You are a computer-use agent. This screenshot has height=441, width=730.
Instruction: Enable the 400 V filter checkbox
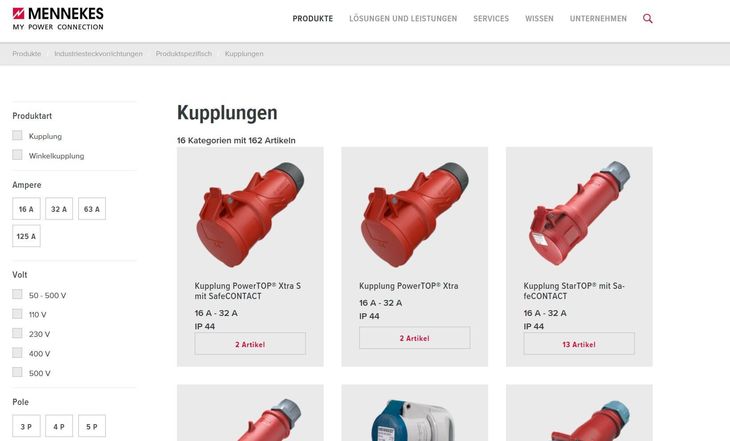pyautogui.click(x=17, y=353)
